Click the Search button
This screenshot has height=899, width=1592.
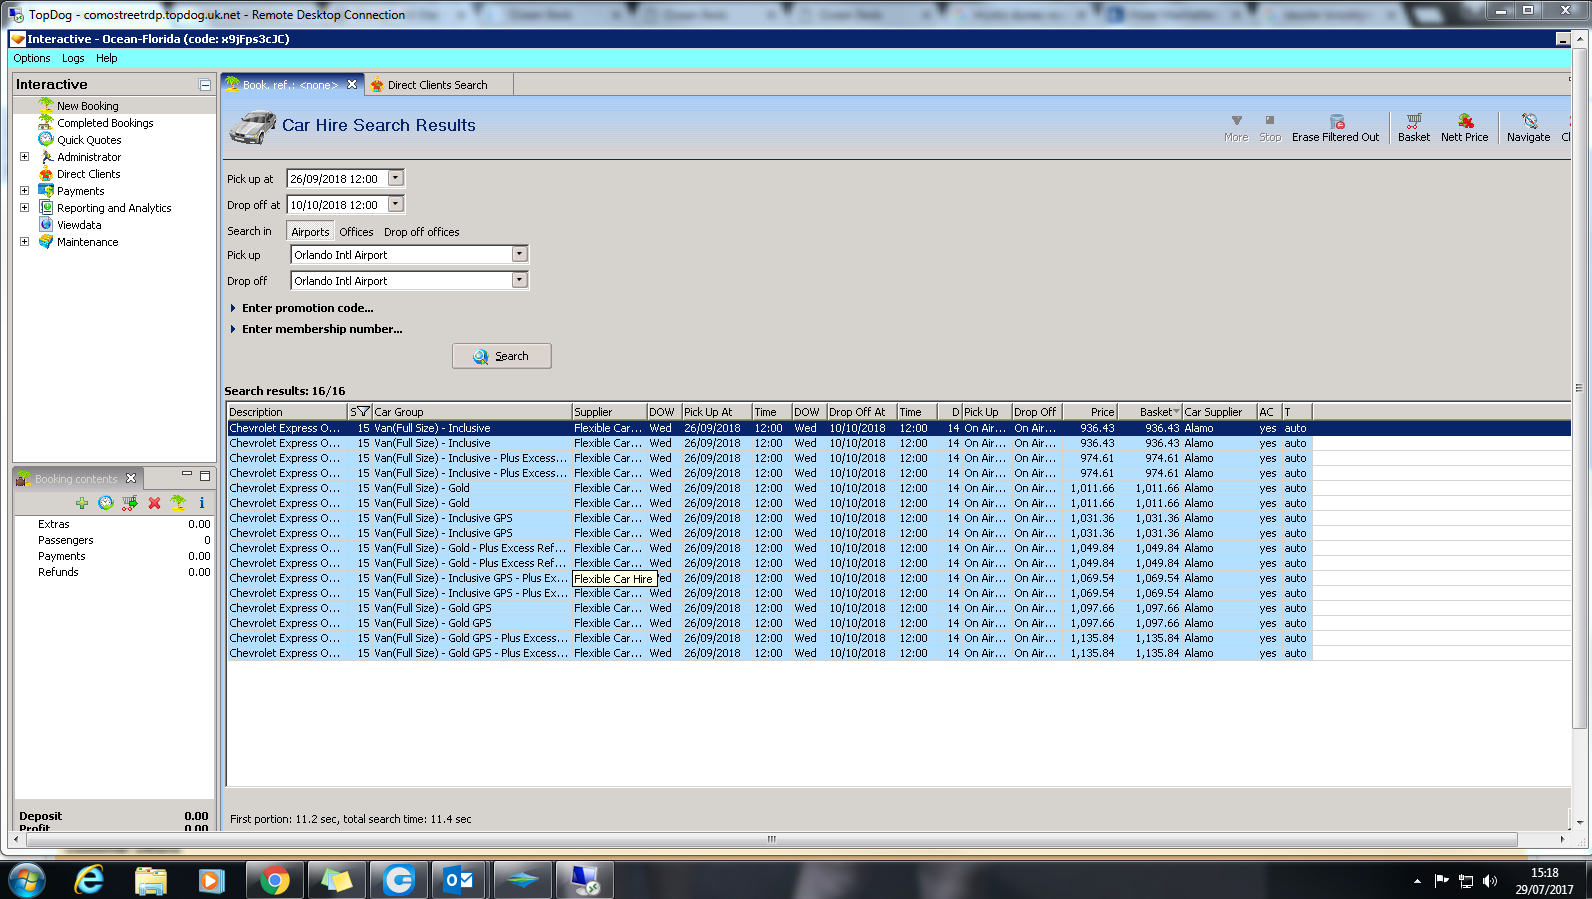(x=501, y=356)
